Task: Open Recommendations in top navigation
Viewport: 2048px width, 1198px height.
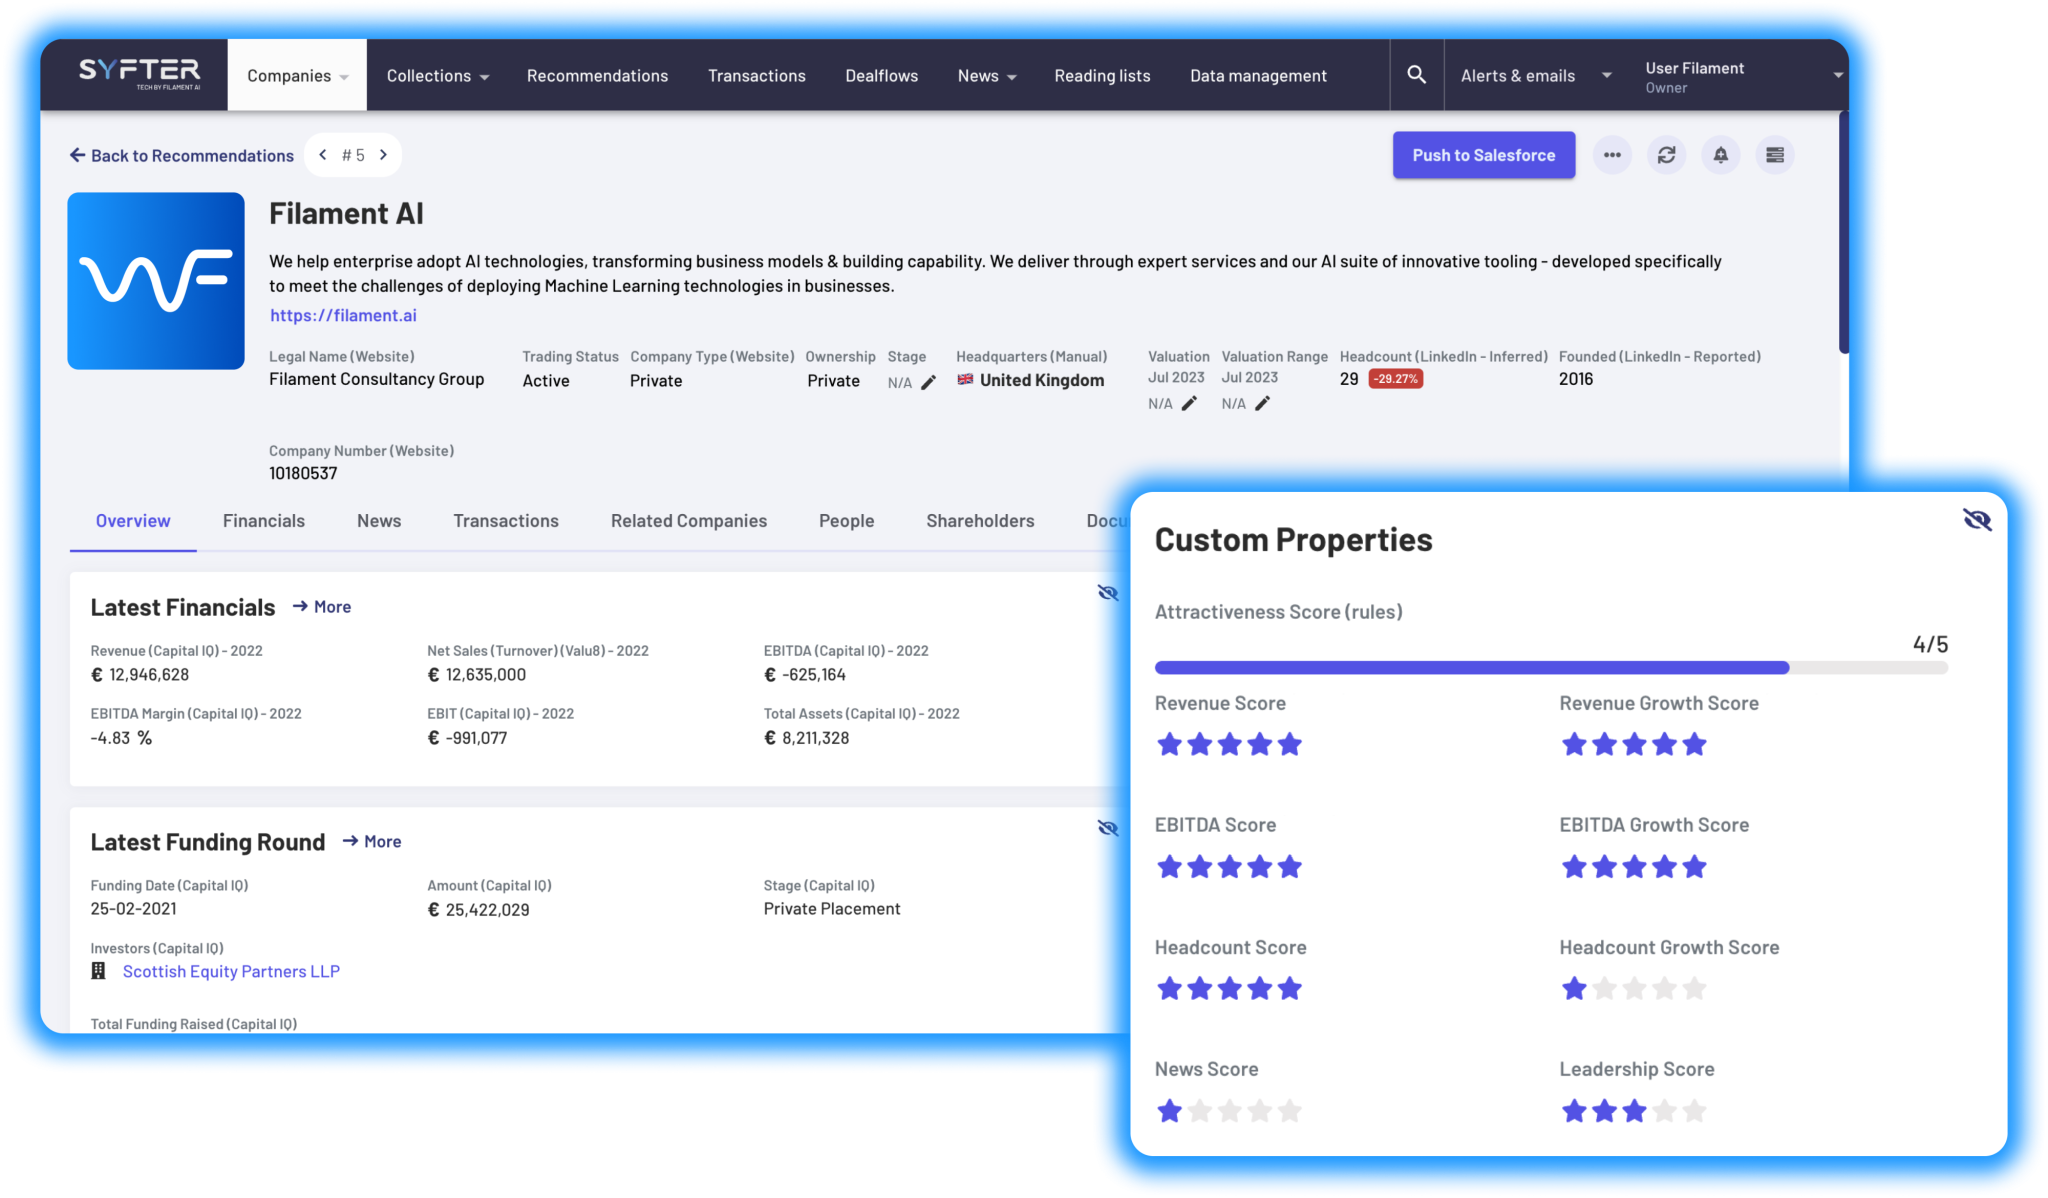Action: click(x=597, y=76)
